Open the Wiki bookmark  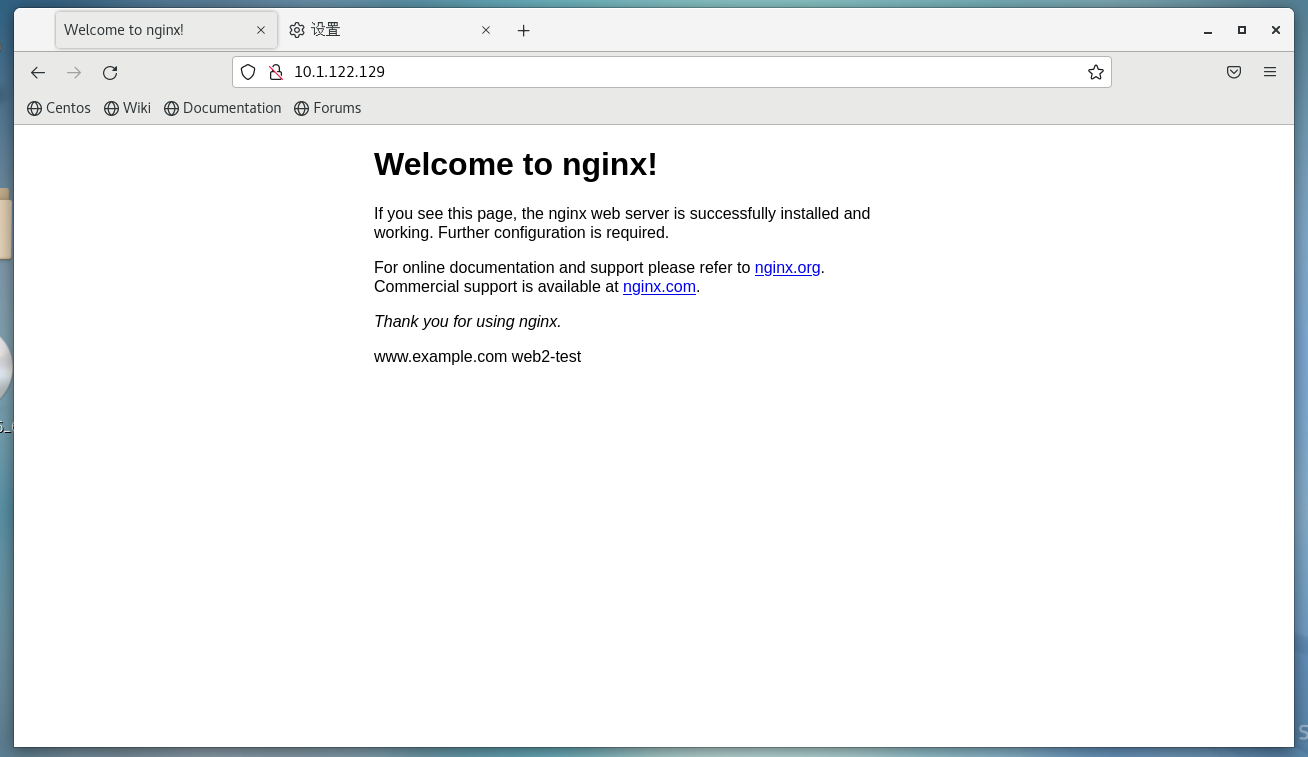[x=127, y=108]
